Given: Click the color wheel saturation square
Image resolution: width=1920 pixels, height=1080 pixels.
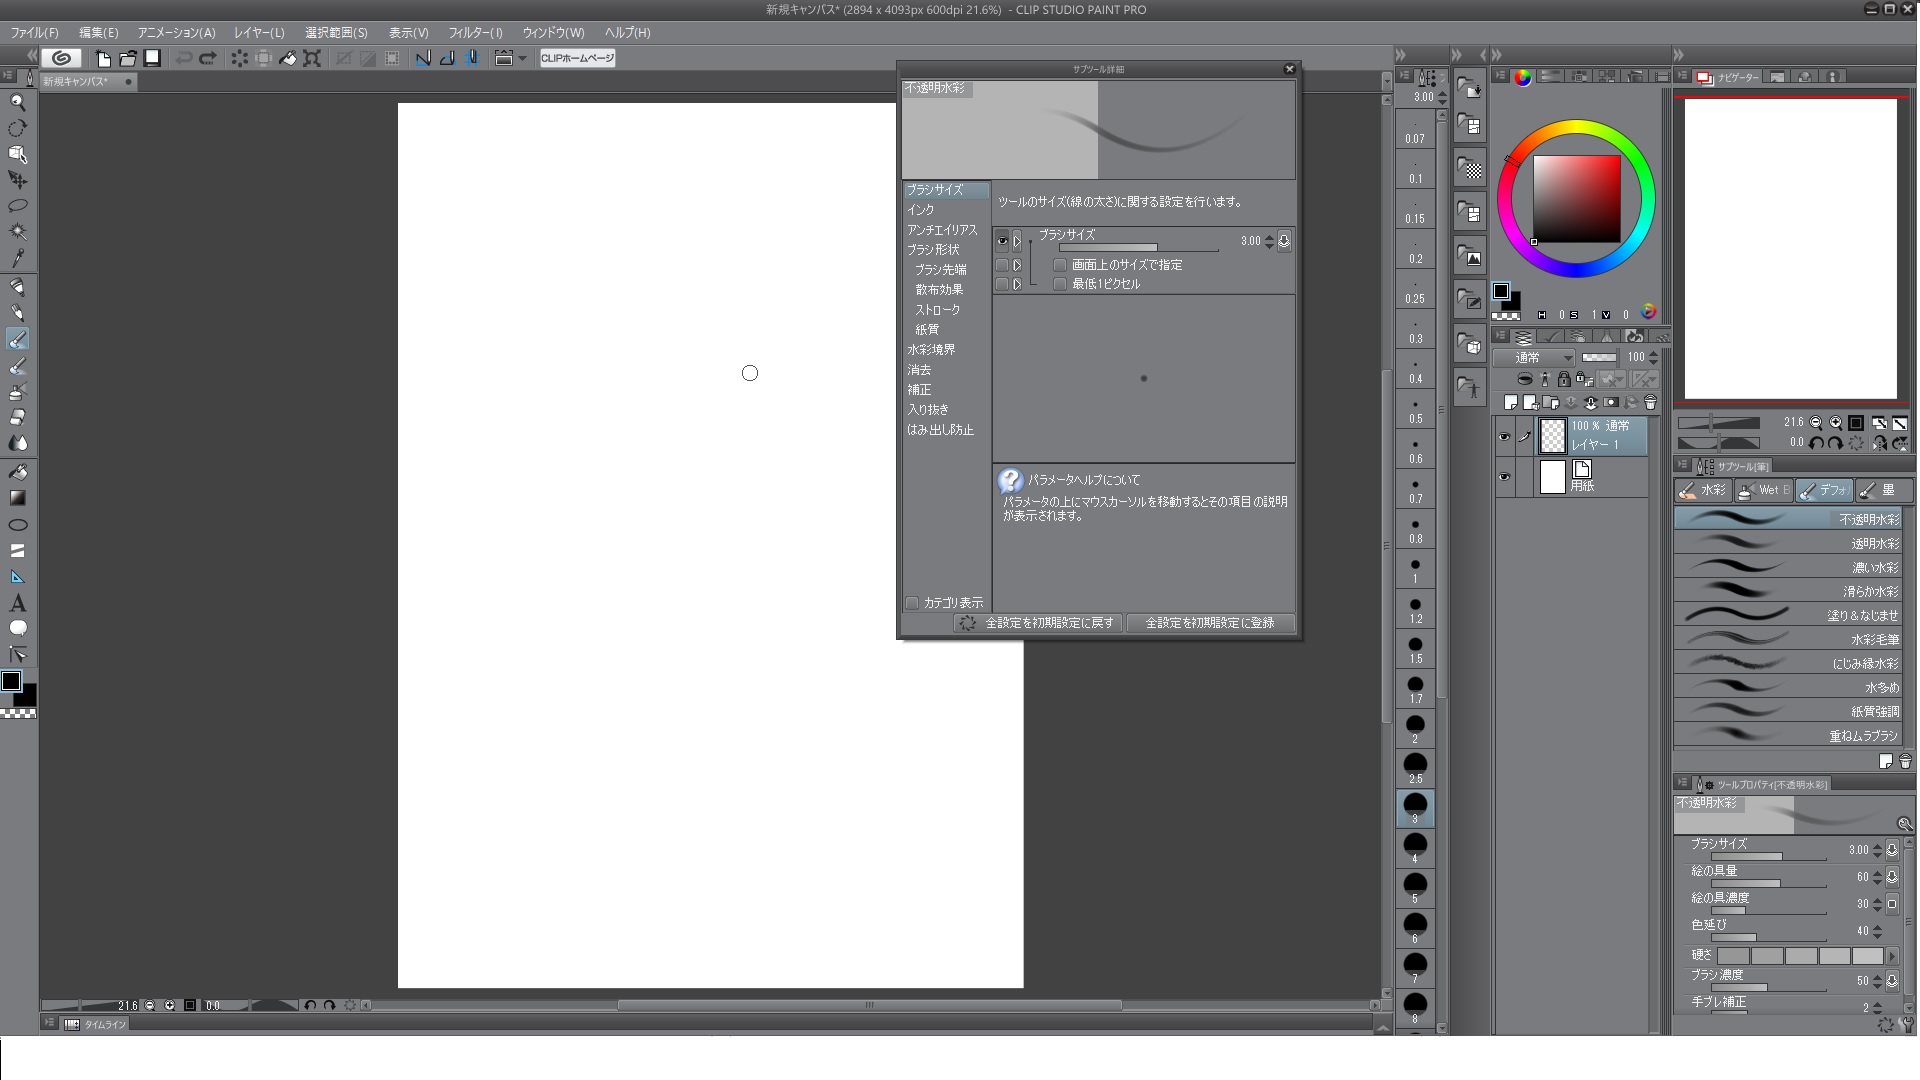Looking at the screenshot, I should pos(1577,198).
